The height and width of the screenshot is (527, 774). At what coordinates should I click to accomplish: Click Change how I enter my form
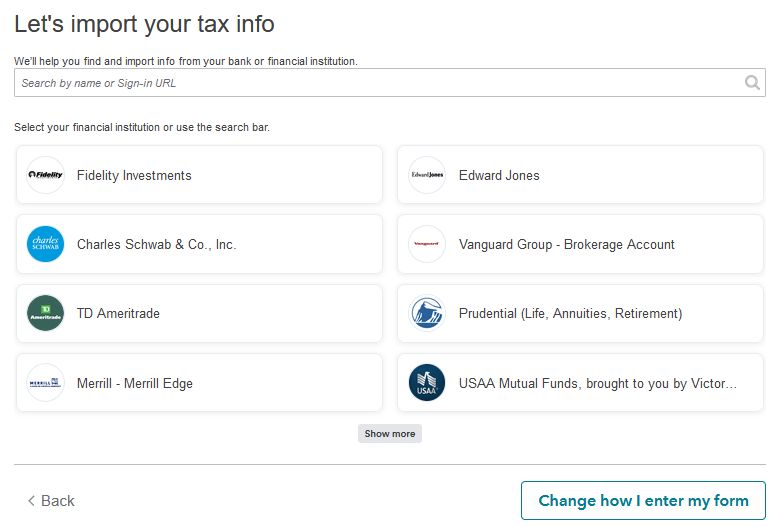coord(643,501)
